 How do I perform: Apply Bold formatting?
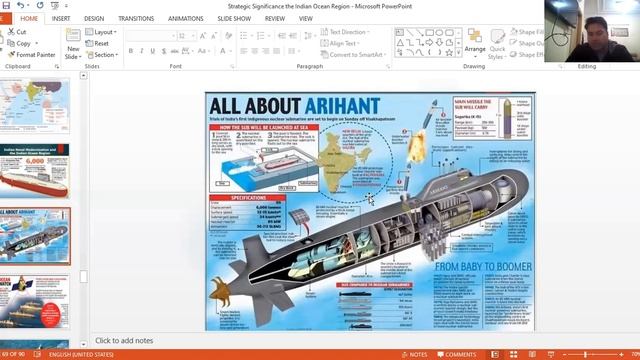(131, 51)
